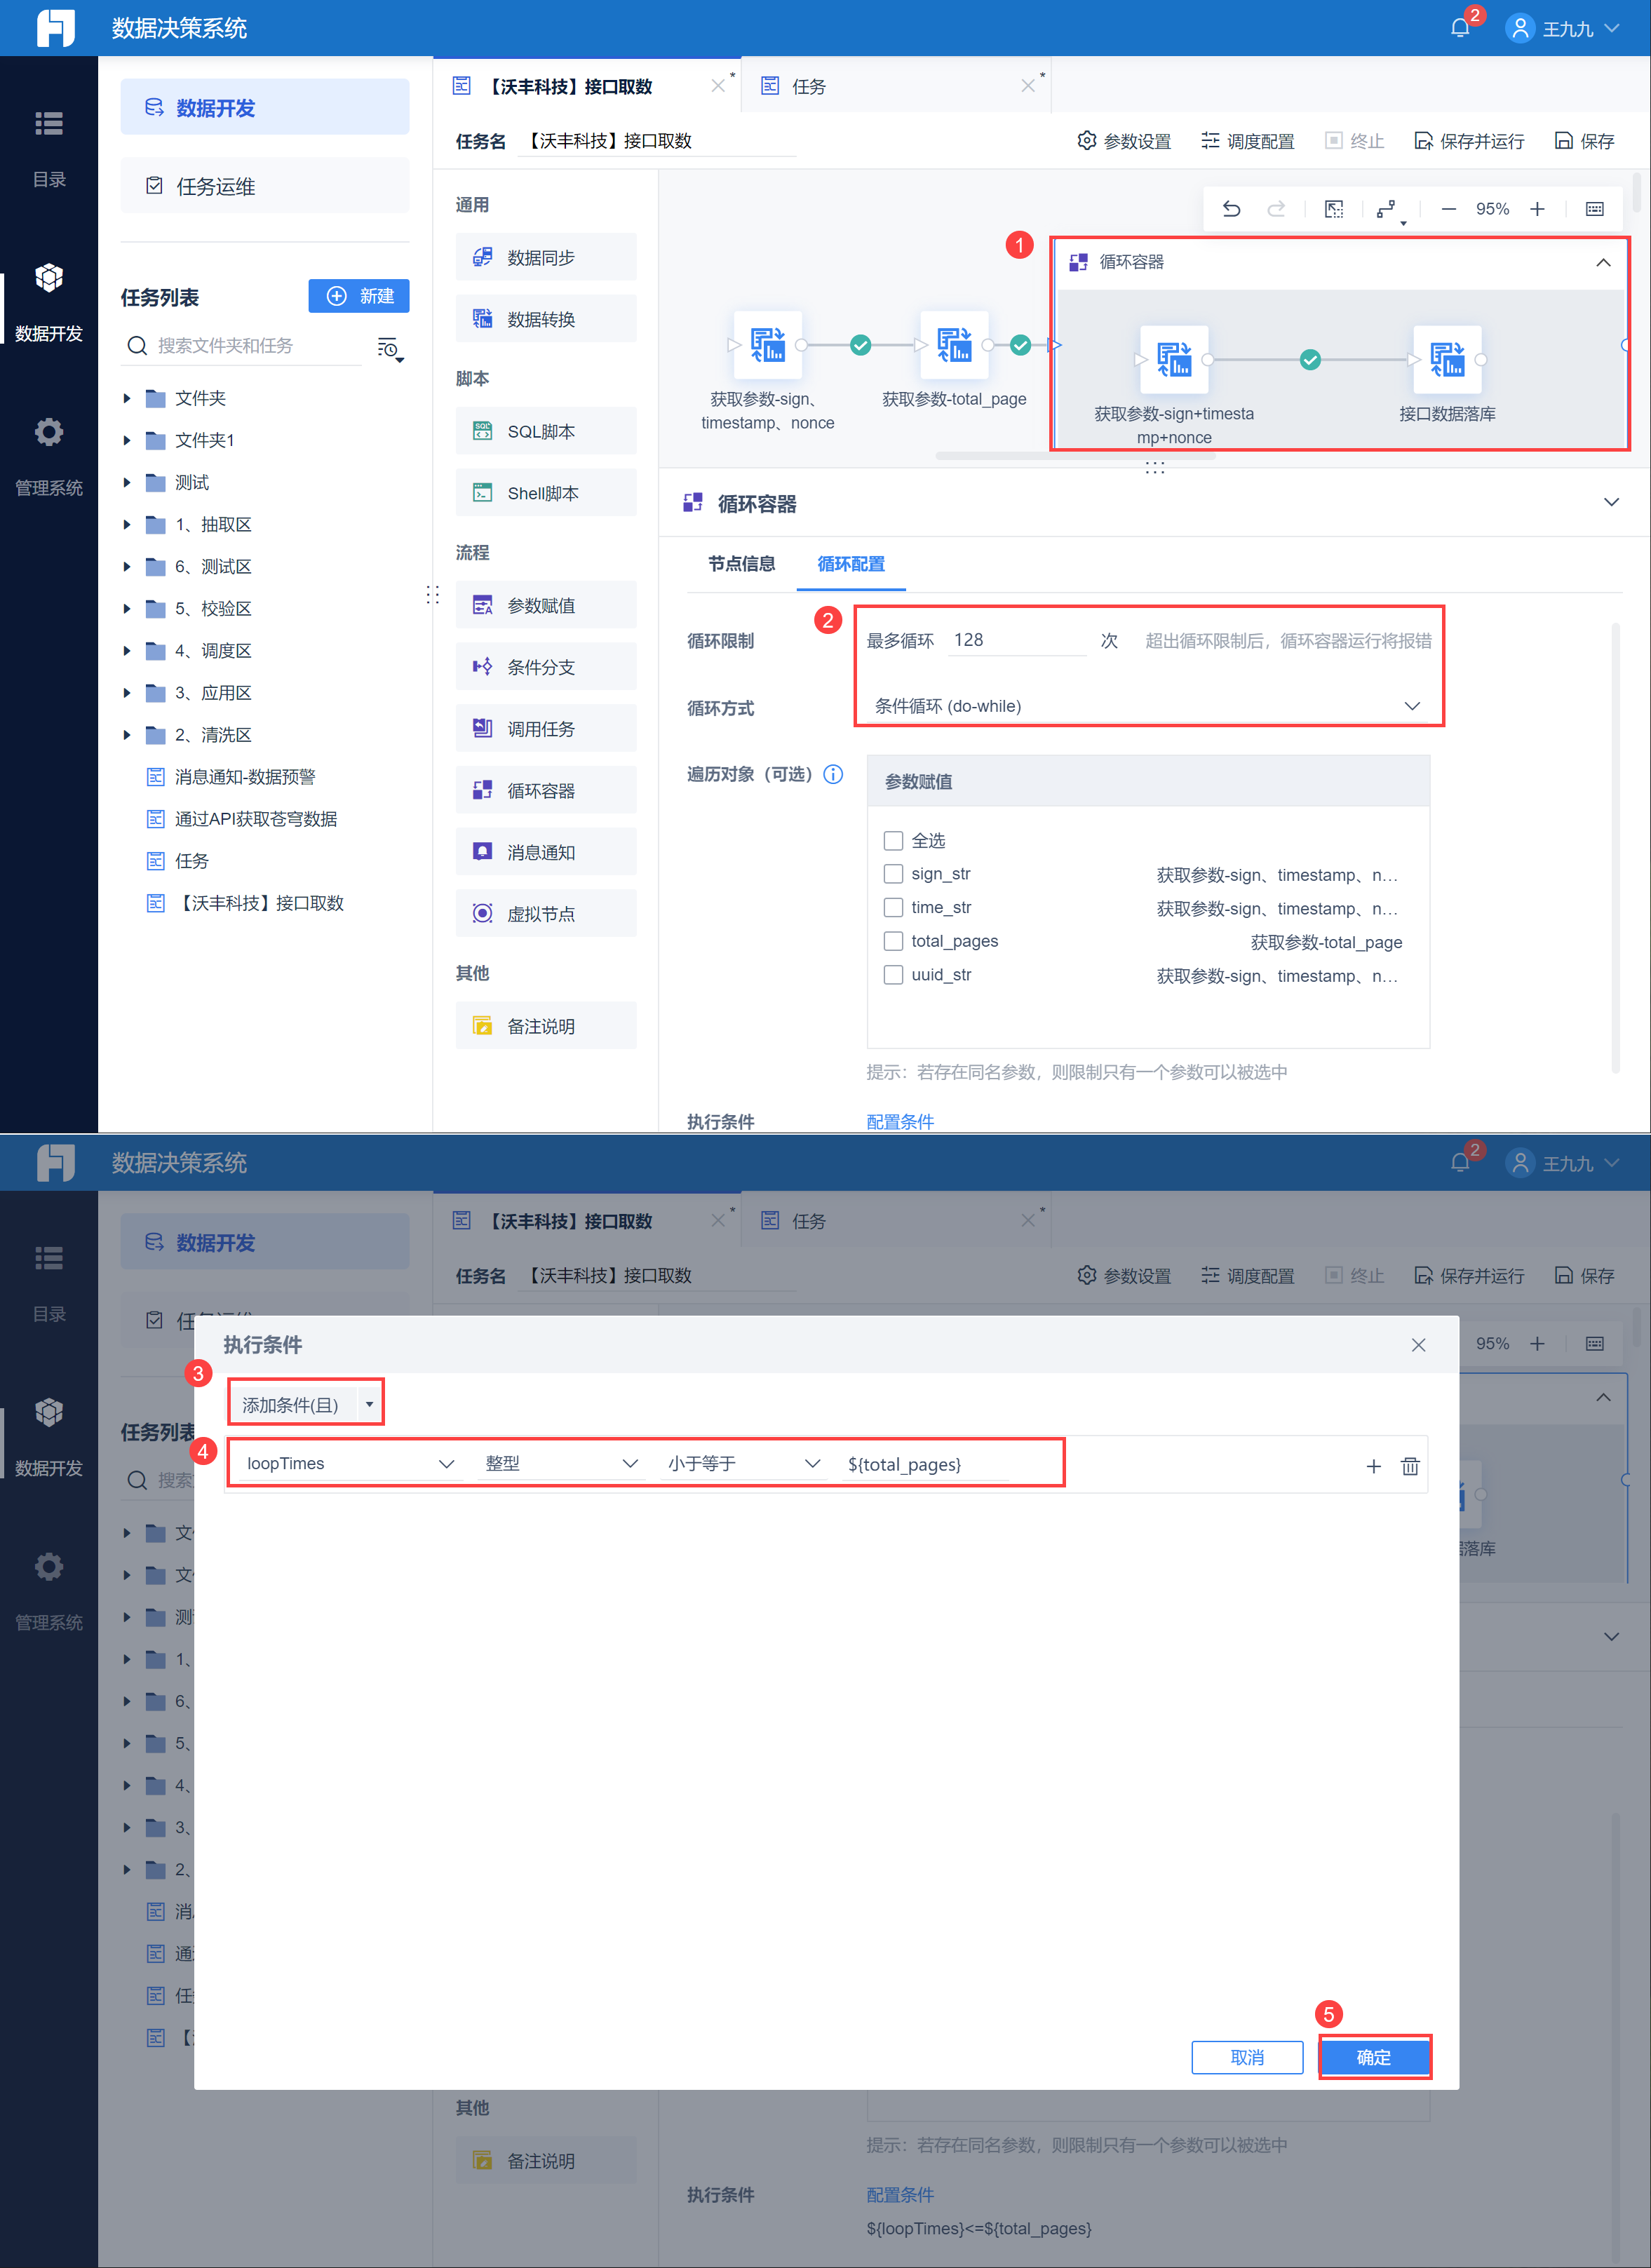1651x2268 pixels.
Task: Click the plus icon in condition row
Action: coord(1373,1466)
